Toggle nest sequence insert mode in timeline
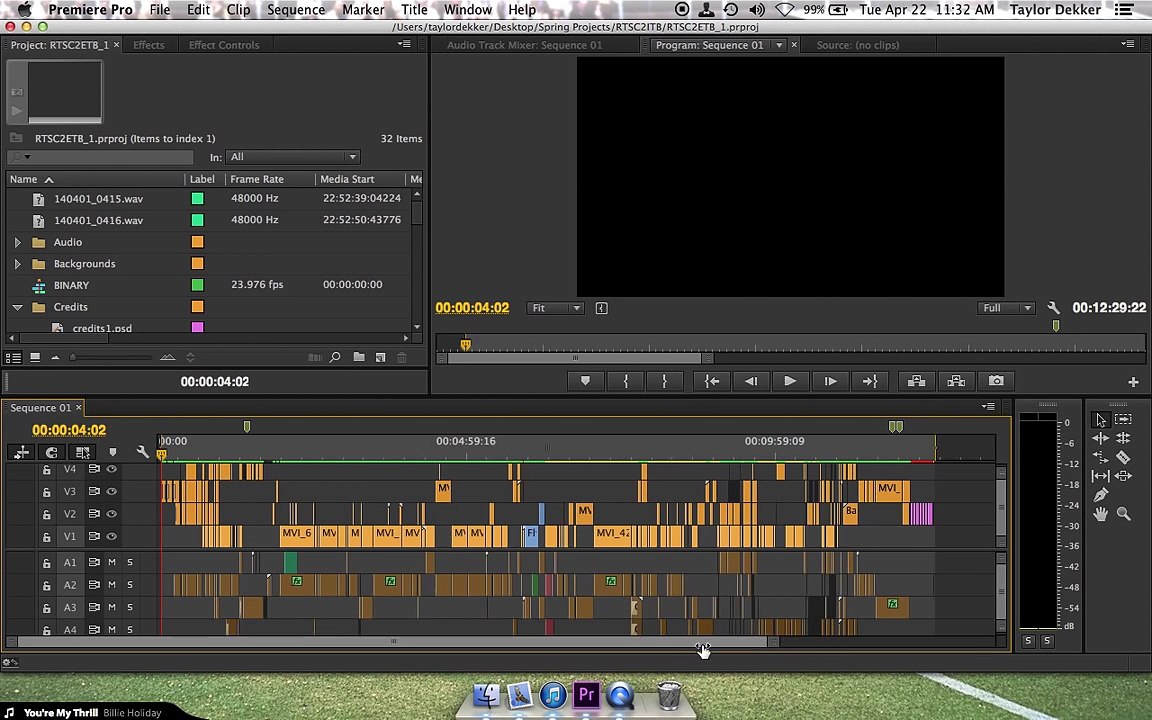Image resolution: width=1152 pixels, height=720 pixels. click(x=21, y=452)
